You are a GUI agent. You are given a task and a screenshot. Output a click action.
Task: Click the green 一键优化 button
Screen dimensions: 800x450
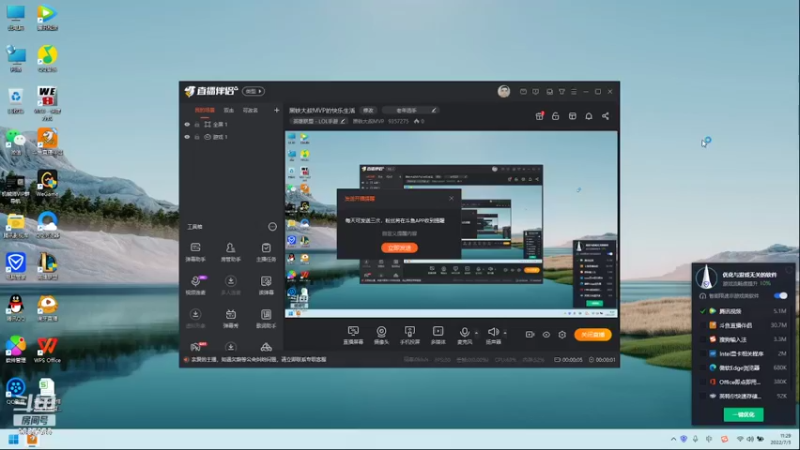tap(743, 415)
